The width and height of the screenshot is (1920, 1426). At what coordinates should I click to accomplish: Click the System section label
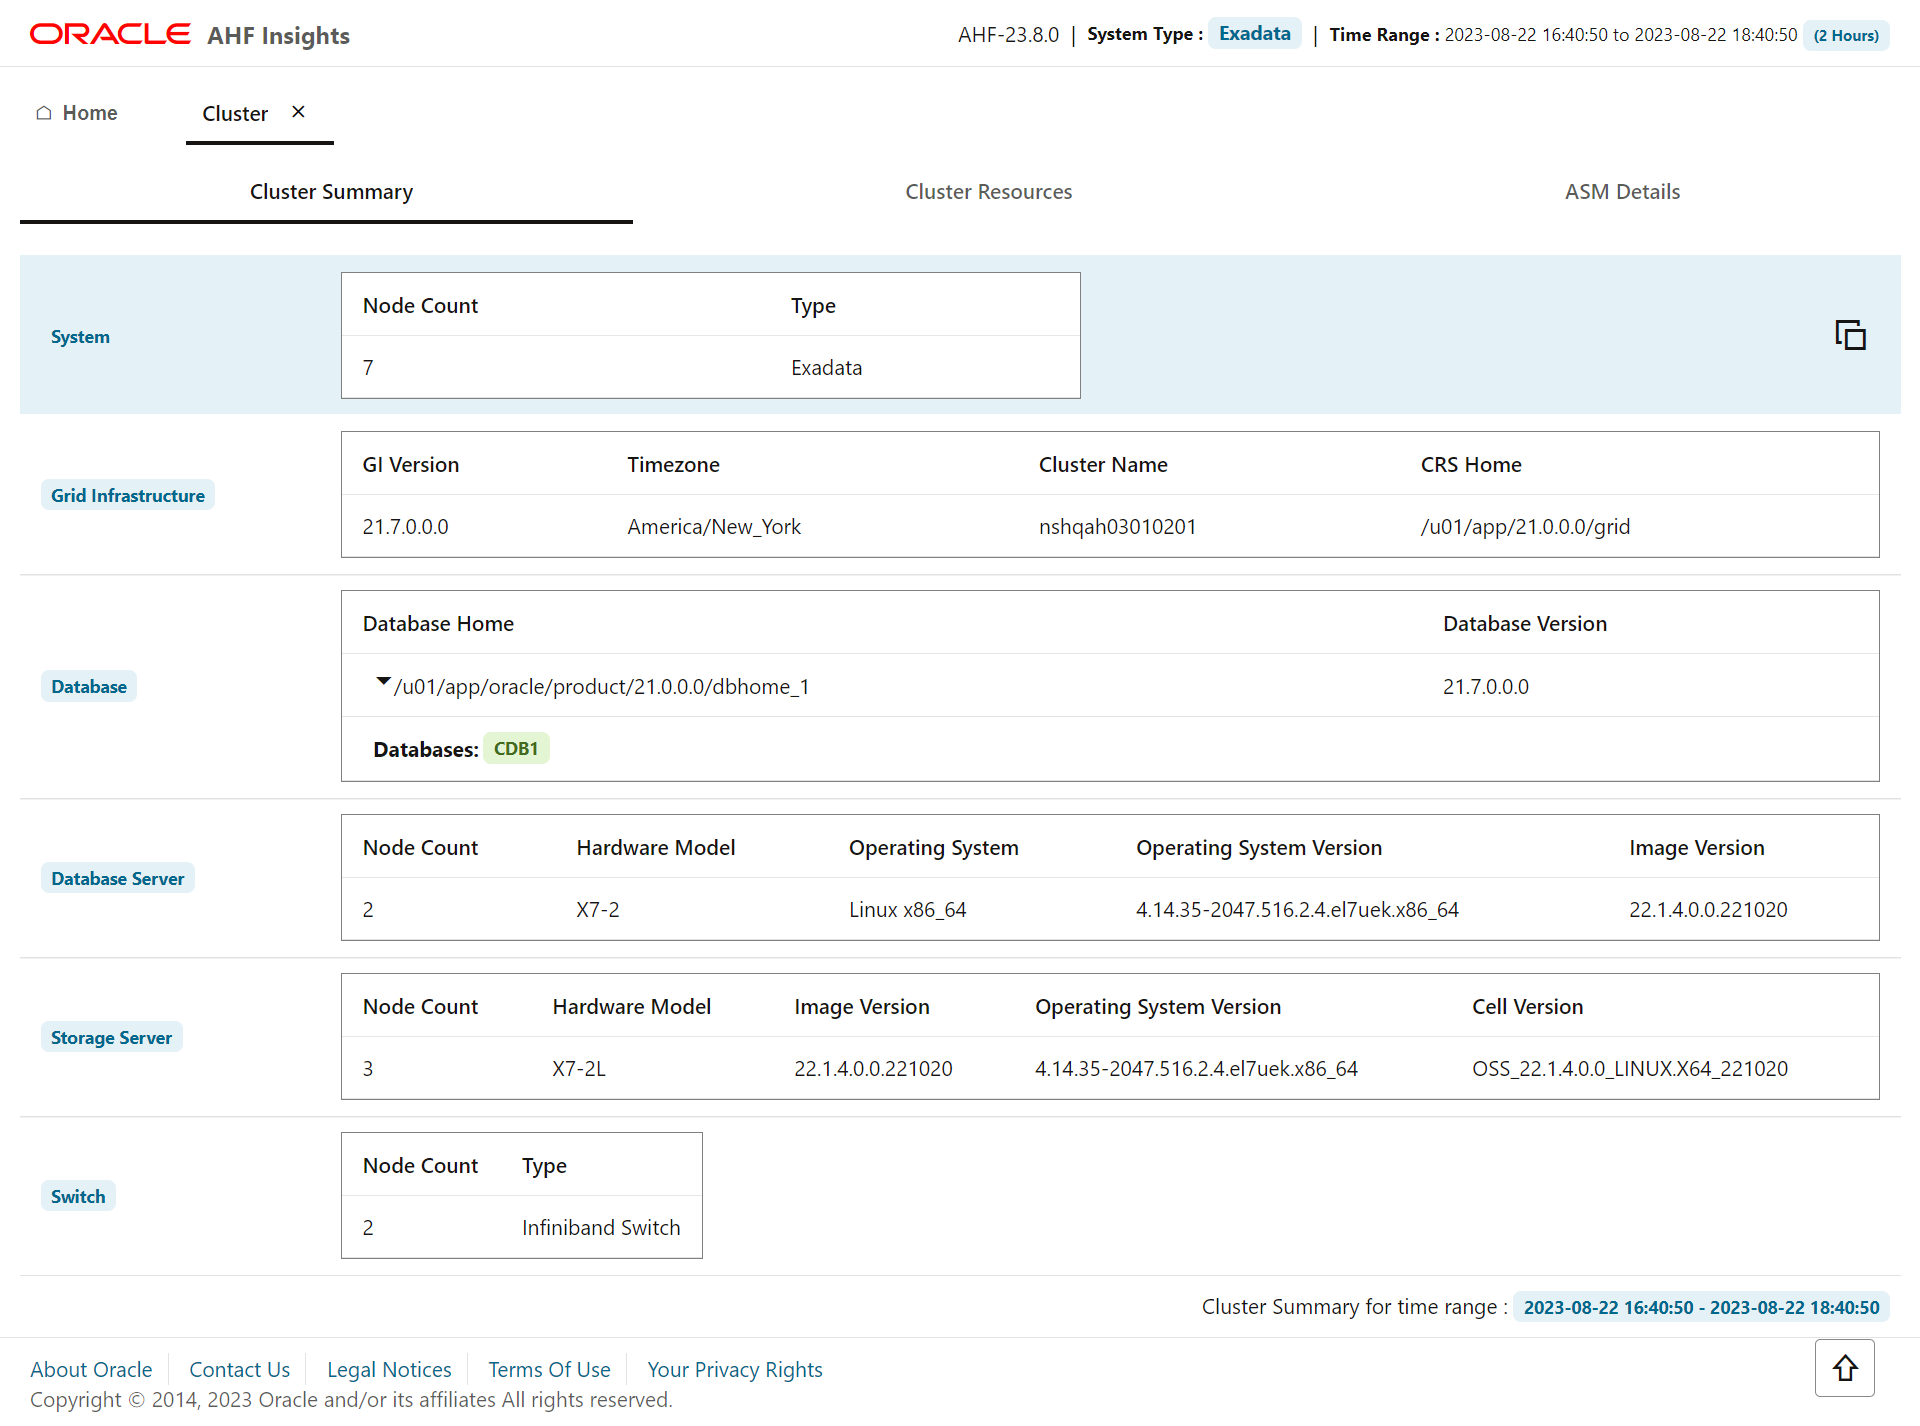[x=80, y=337]
